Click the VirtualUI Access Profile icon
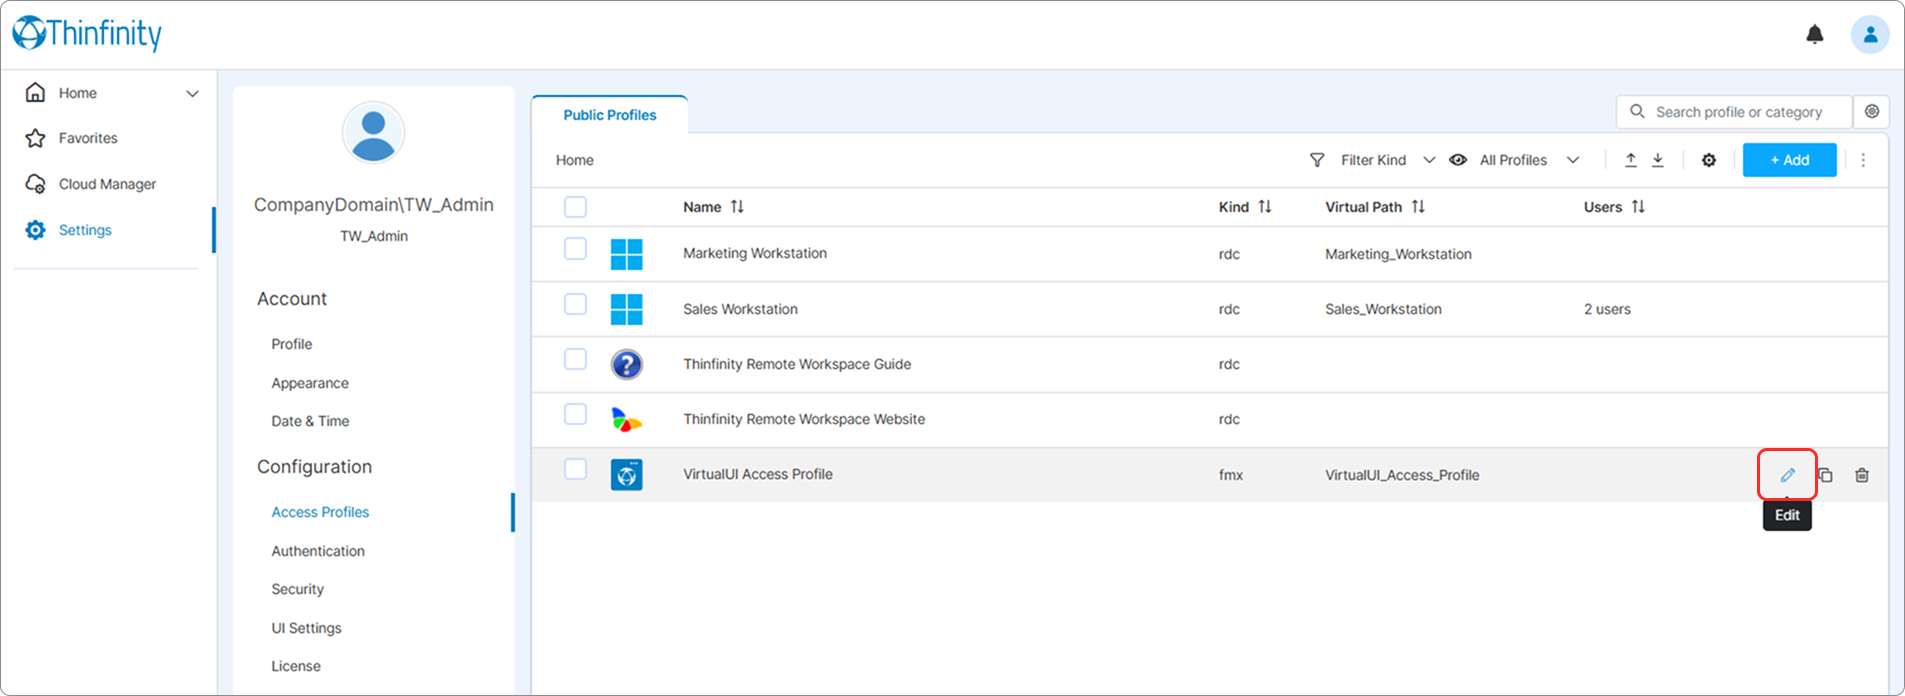This screenshot has width=1905, height=696. 627,475
